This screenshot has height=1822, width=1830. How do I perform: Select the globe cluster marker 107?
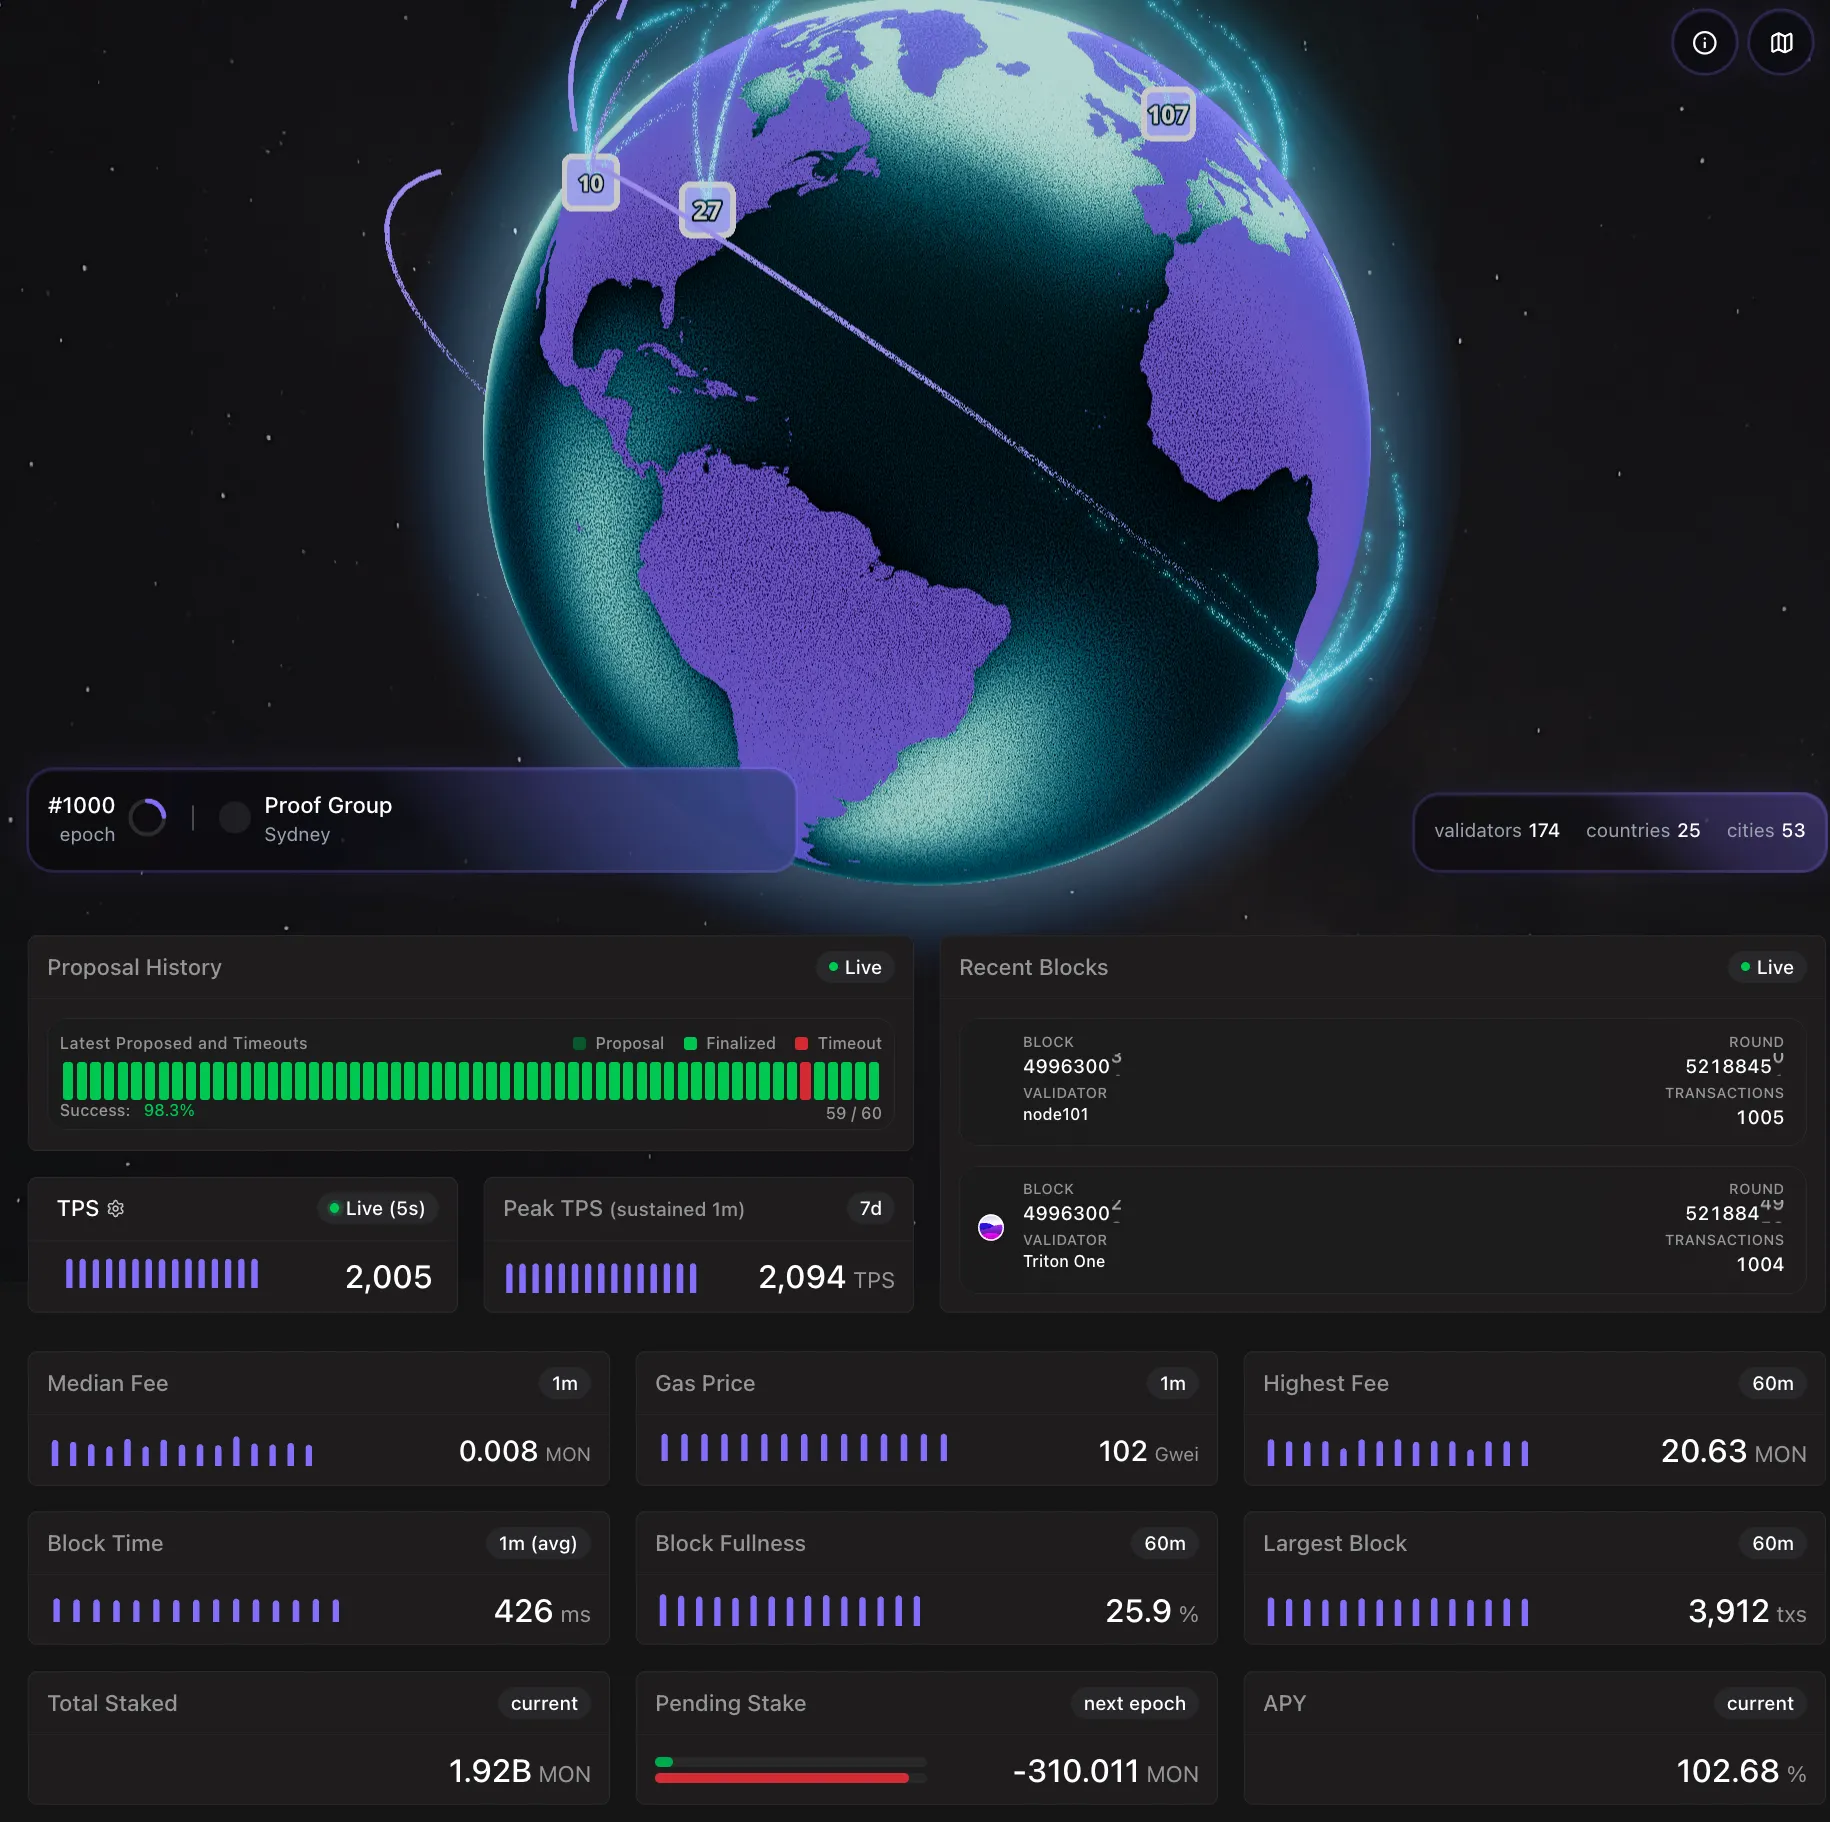click(x=1167, y=115)
